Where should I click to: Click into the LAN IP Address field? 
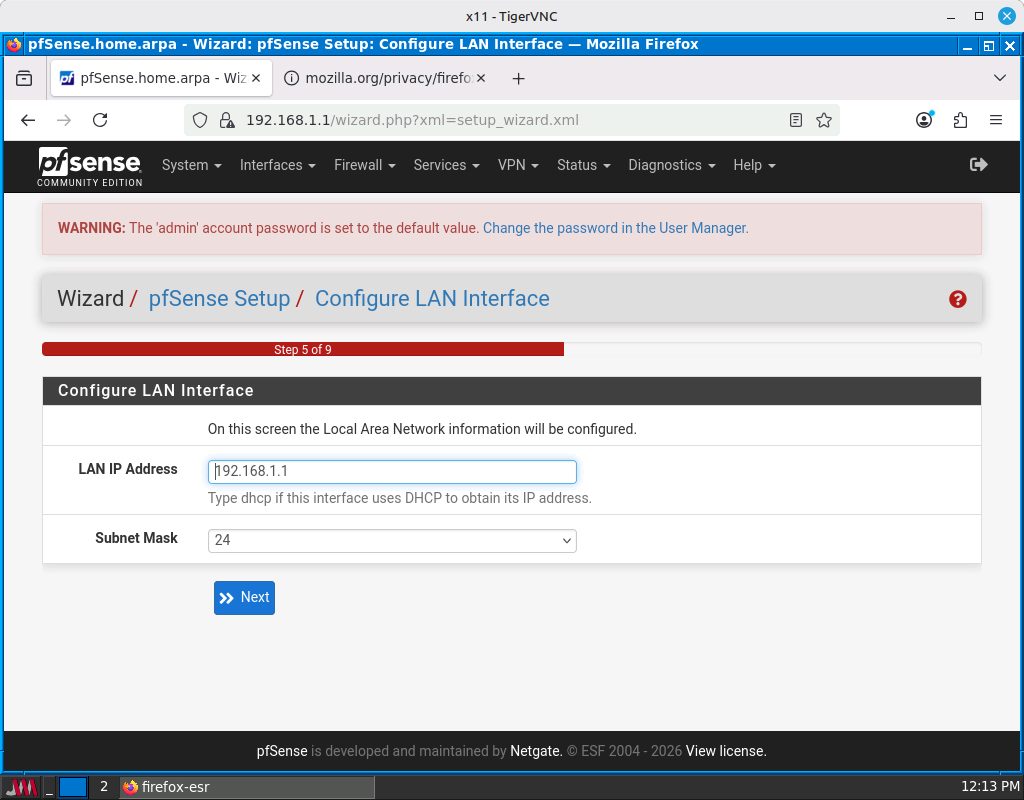pos(392,471)
